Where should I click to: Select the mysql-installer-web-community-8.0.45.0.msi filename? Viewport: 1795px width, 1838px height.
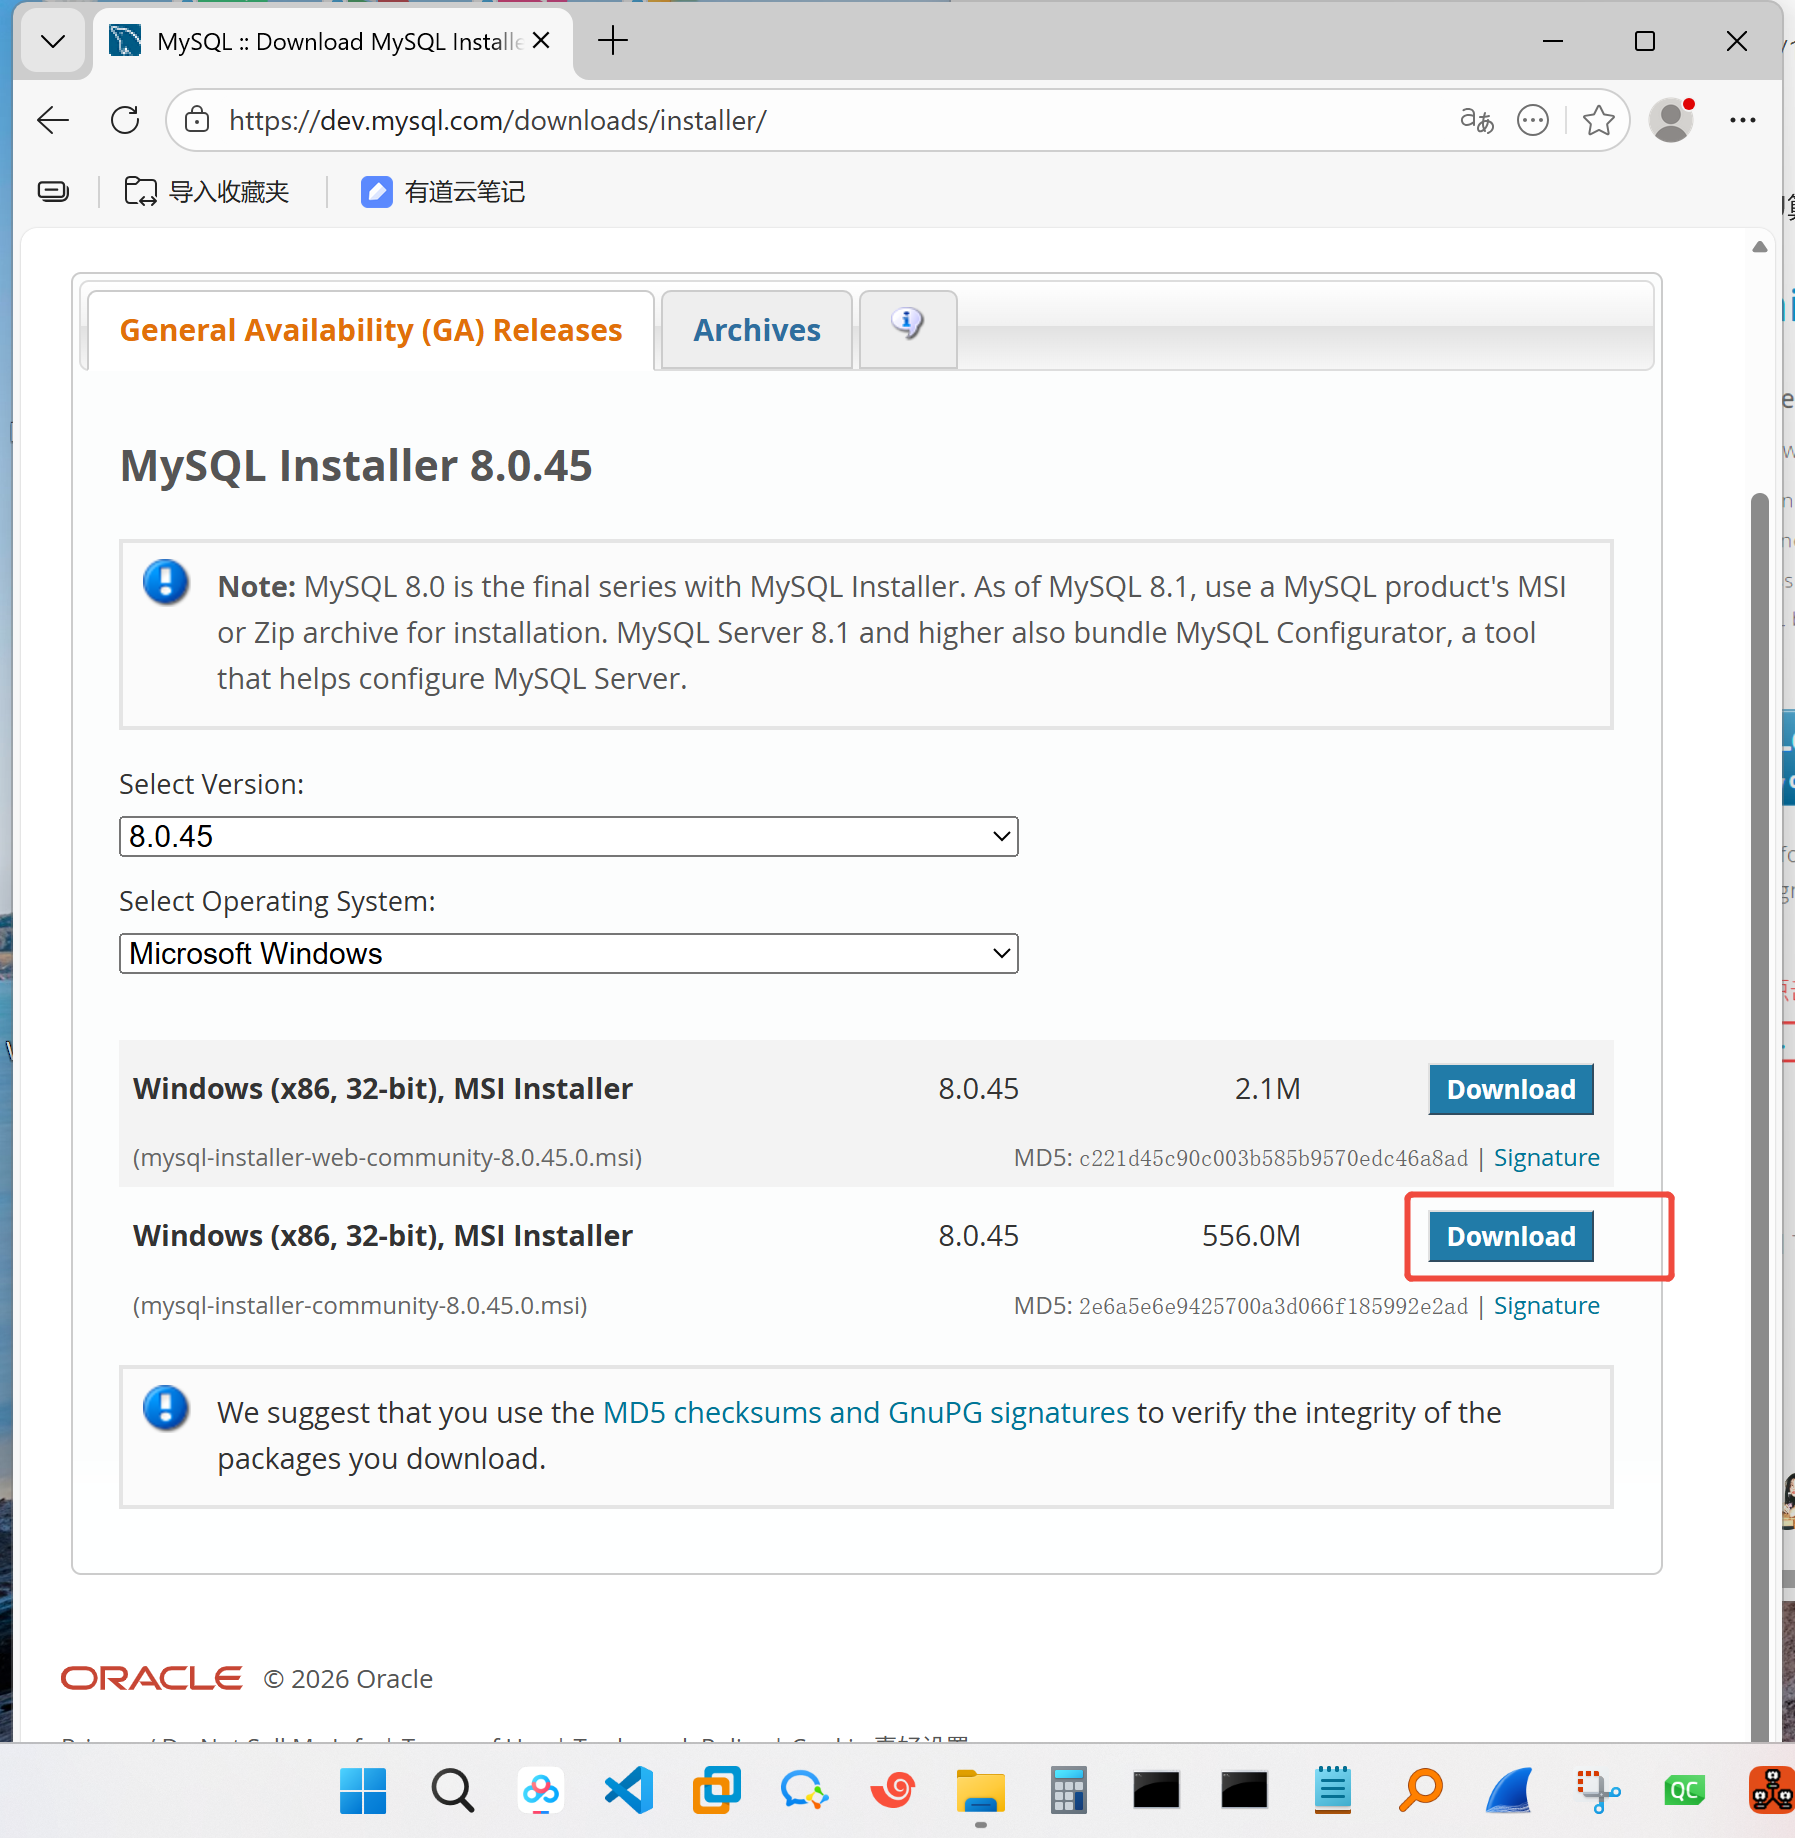tap(387, 1157)
